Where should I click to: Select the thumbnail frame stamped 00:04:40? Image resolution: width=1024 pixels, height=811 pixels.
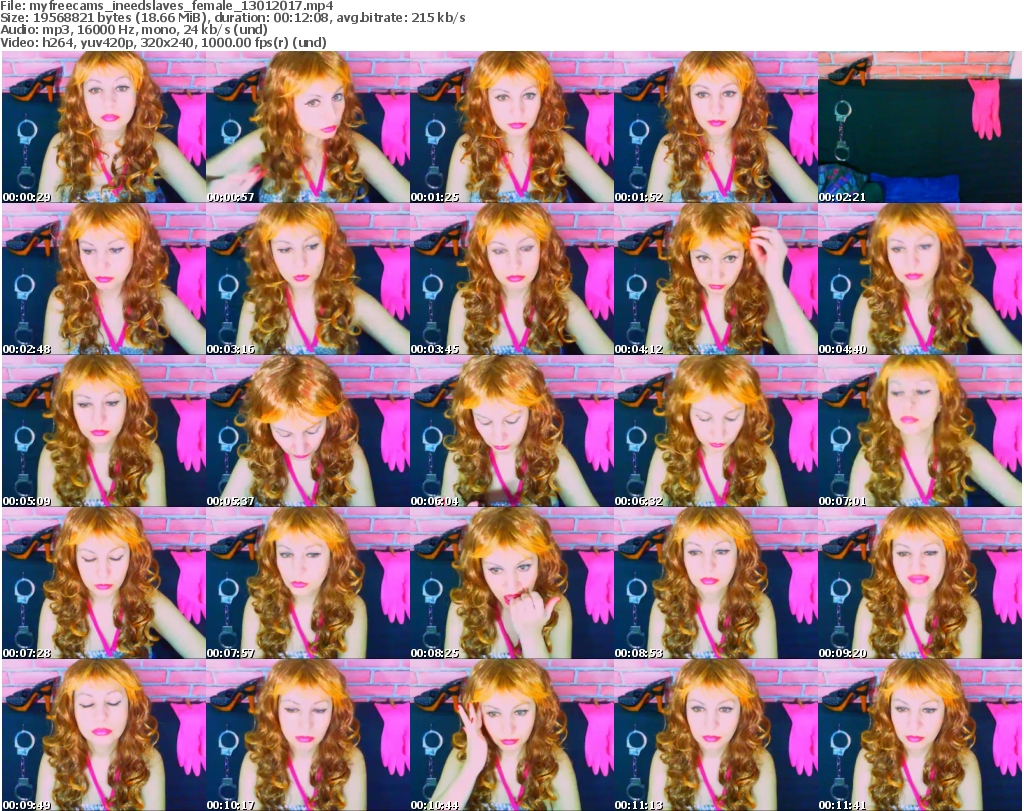pyautogui.click(x=920, y=279)
